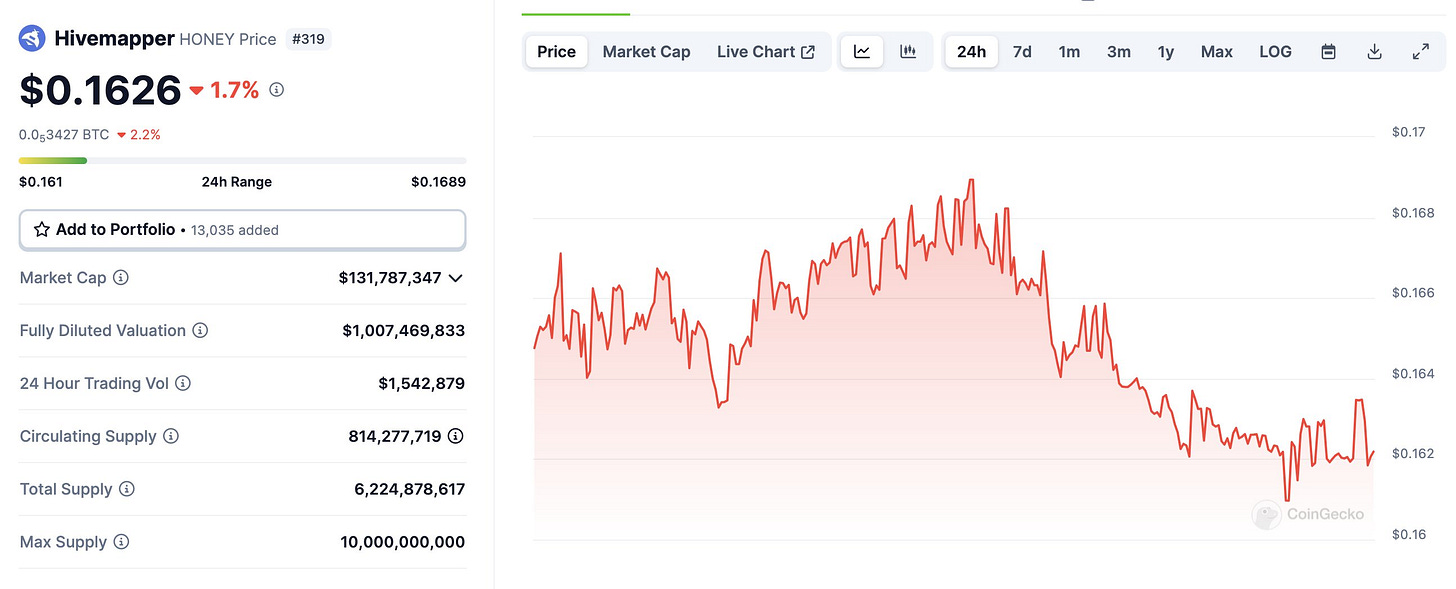Select the Market Cap chart tab

pyautogui.click(x=647, y=52)
